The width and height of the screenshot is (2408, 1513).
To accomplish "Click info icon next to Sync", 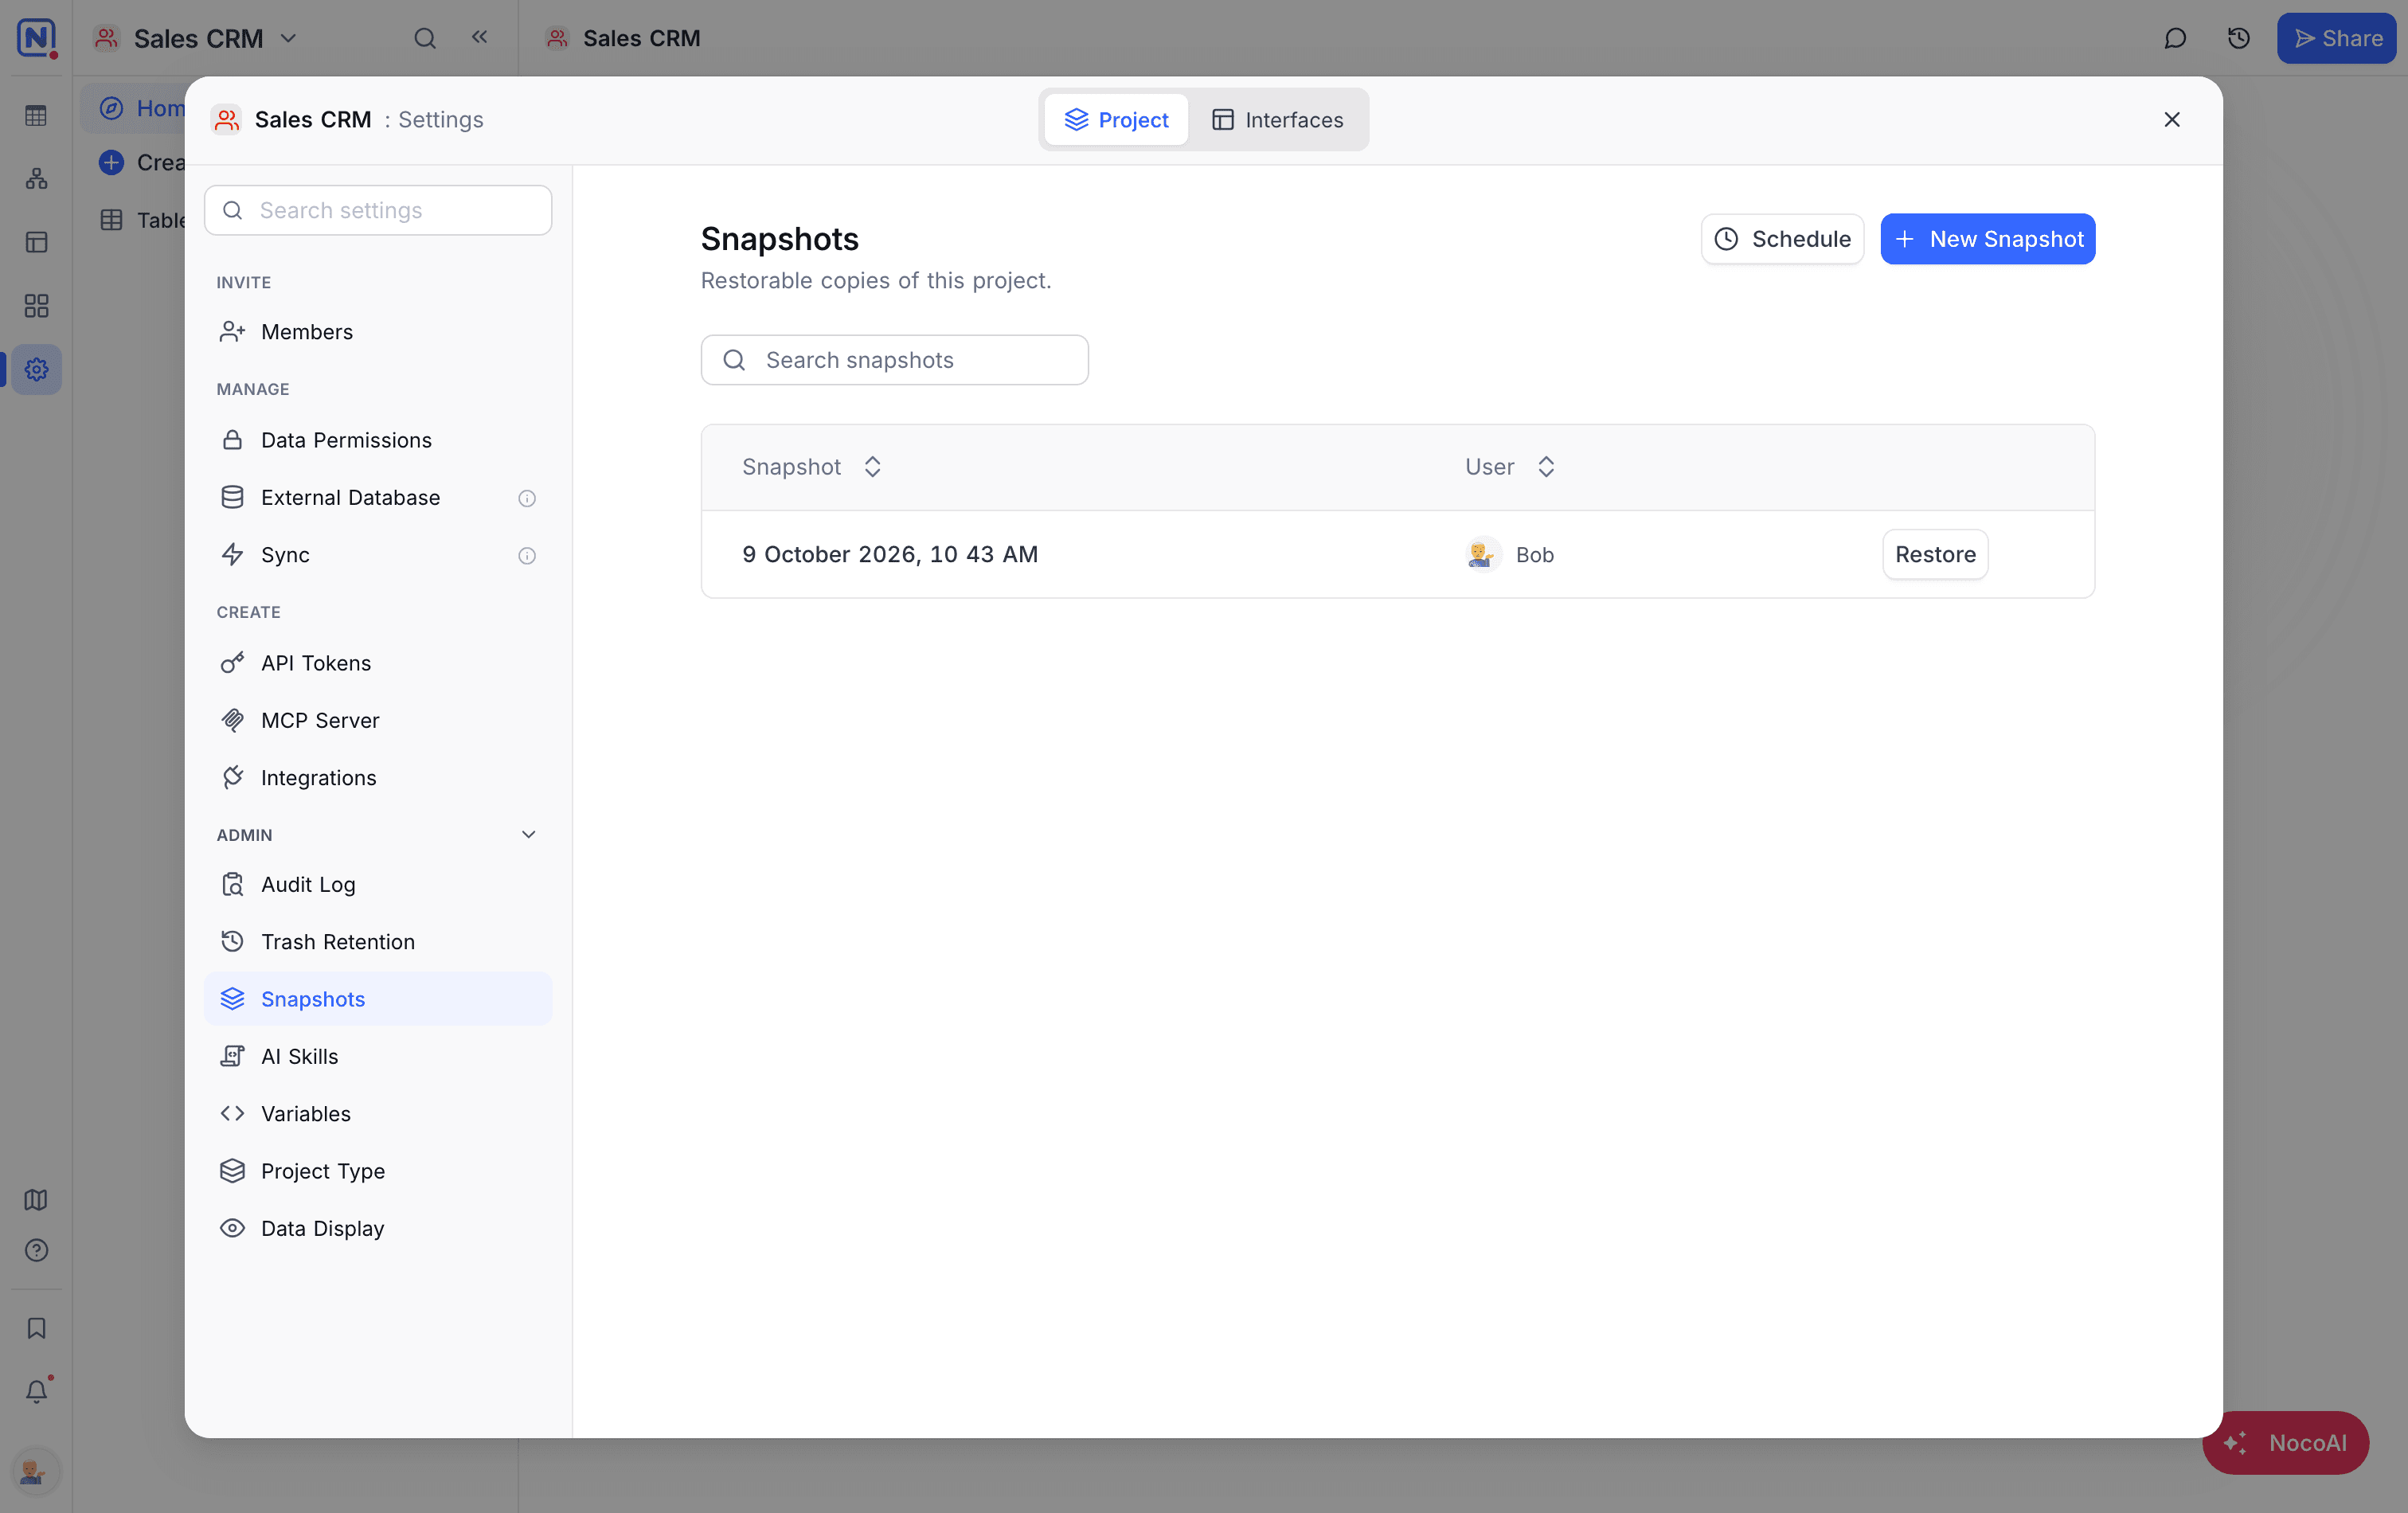I will click(527, 556).
